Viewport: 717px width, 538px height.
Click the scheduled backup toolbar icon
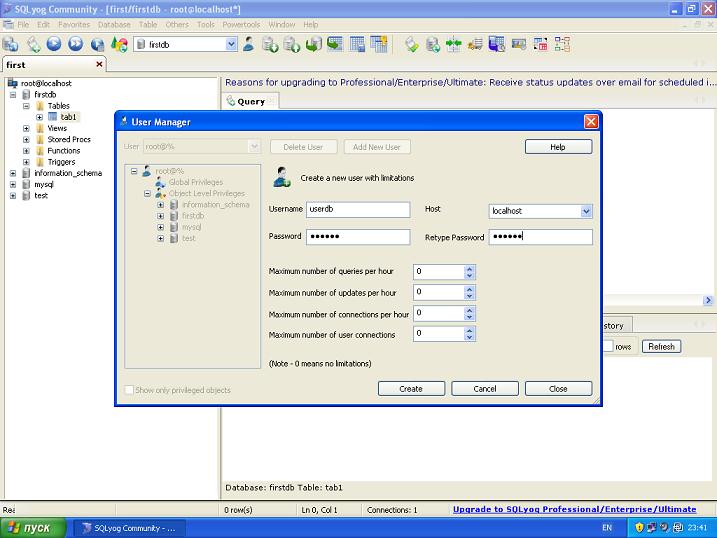click(x=497, y=44)
